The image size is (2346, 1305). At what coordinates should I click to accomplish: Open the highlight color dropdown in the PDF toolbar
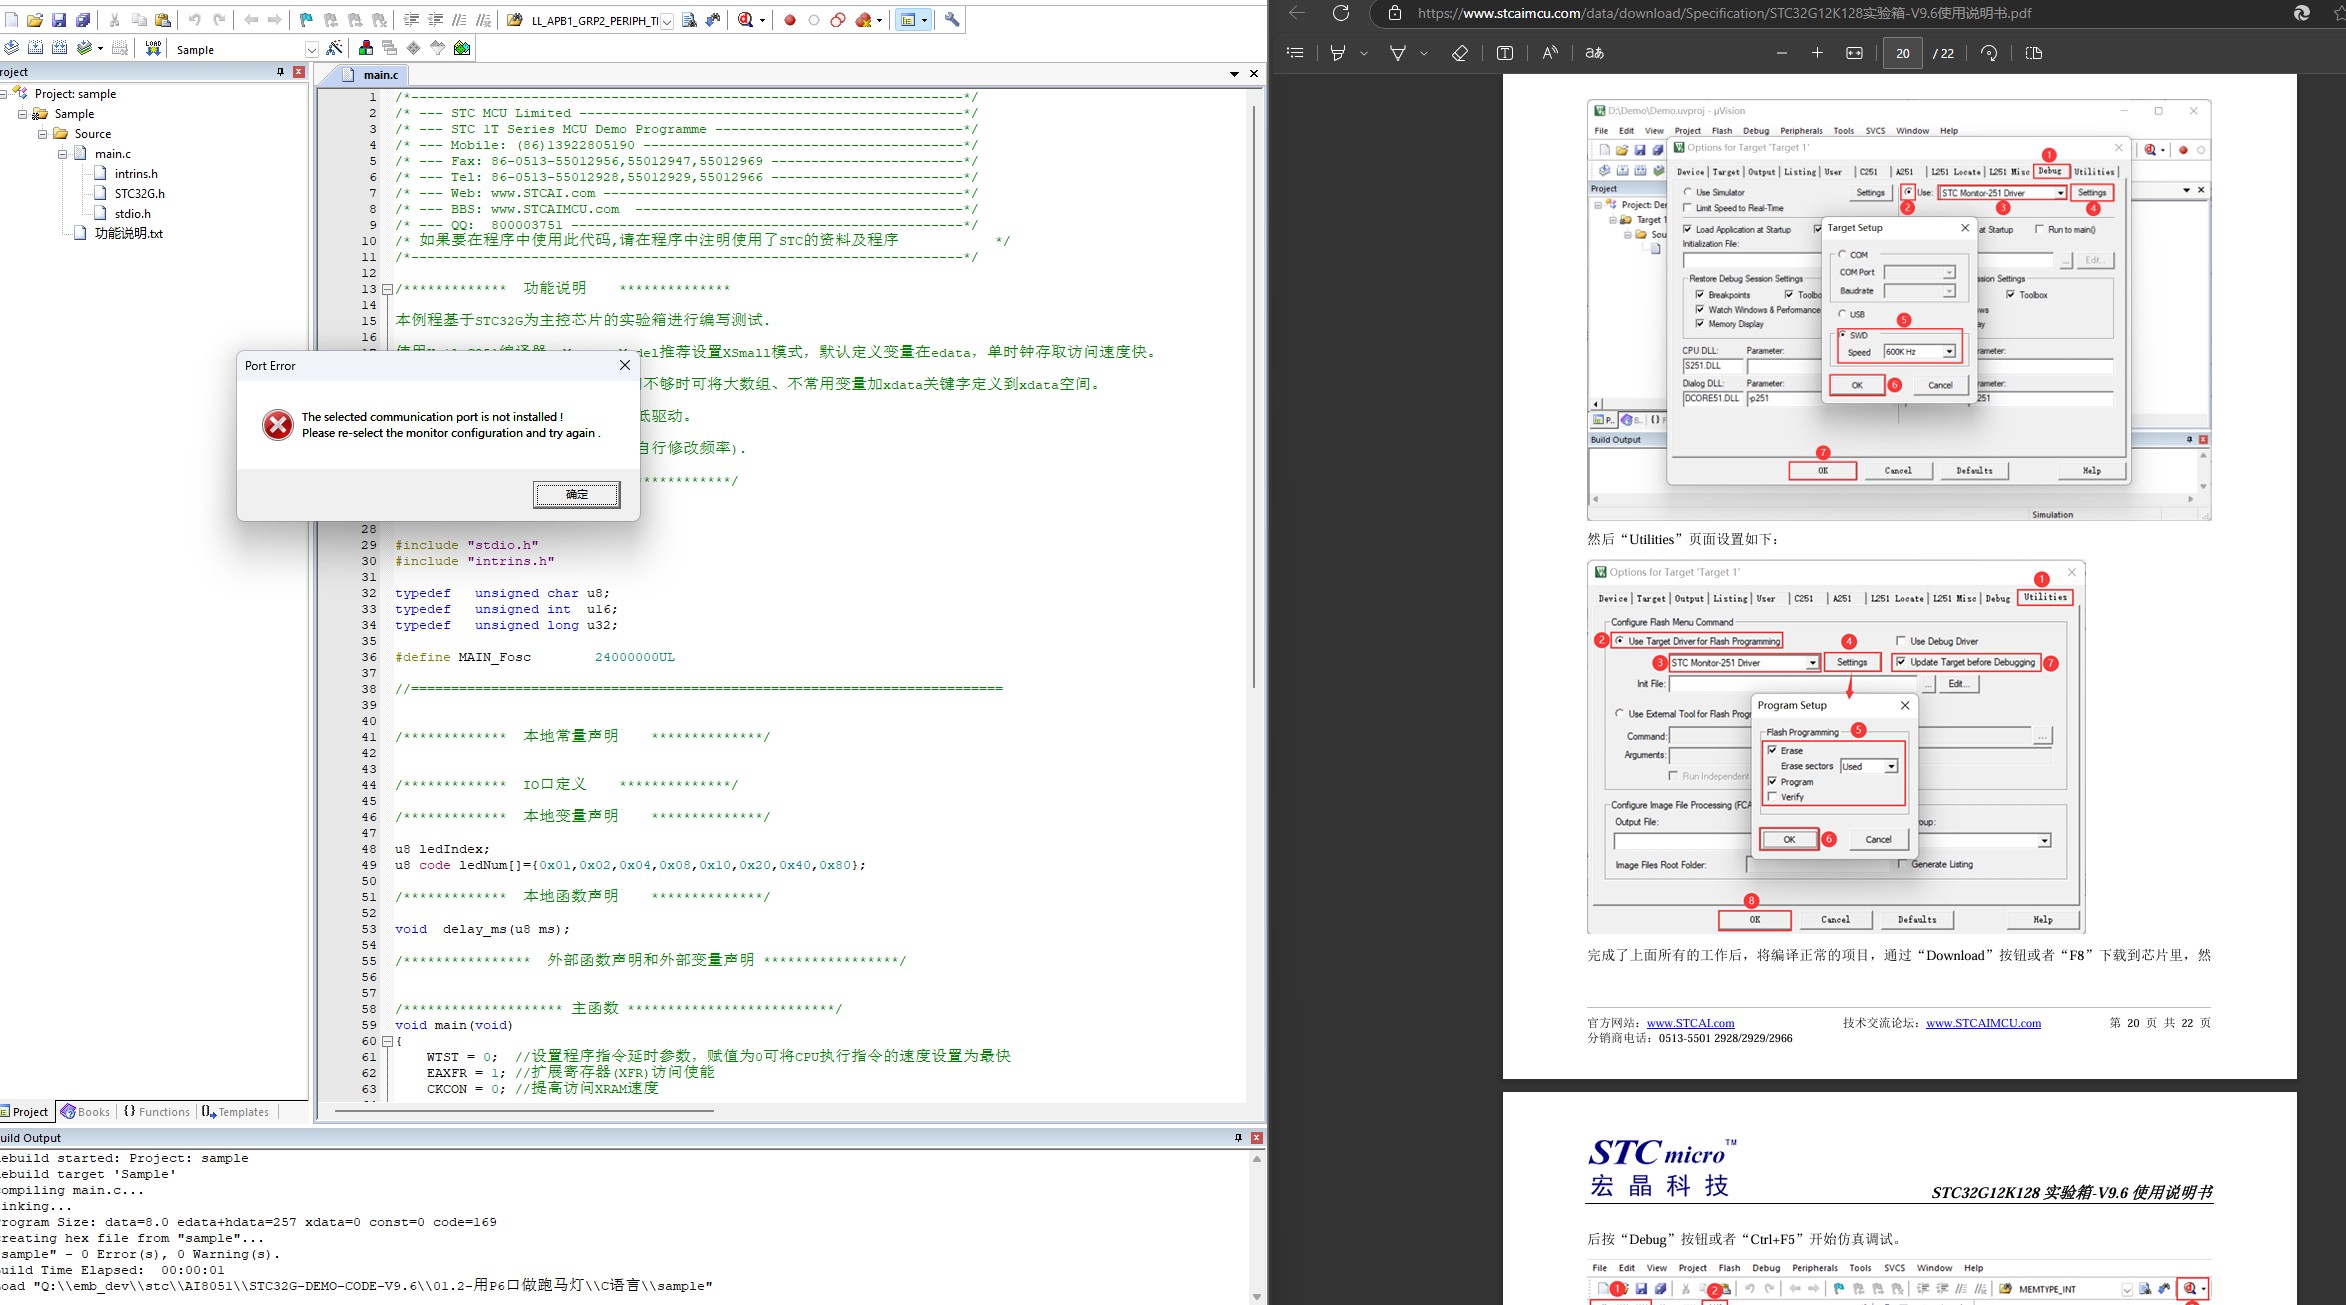pyautogui.click(x=1364, y=53)
